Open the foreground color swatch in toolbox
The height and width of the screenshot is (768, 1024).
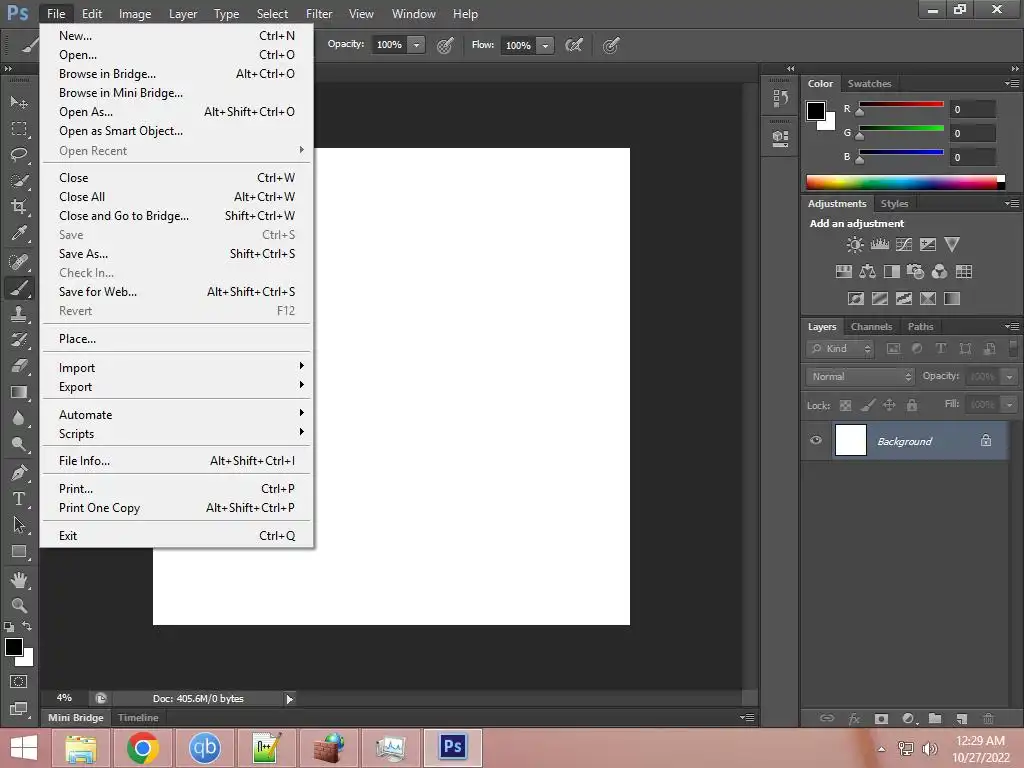click(x=13, y=647)
